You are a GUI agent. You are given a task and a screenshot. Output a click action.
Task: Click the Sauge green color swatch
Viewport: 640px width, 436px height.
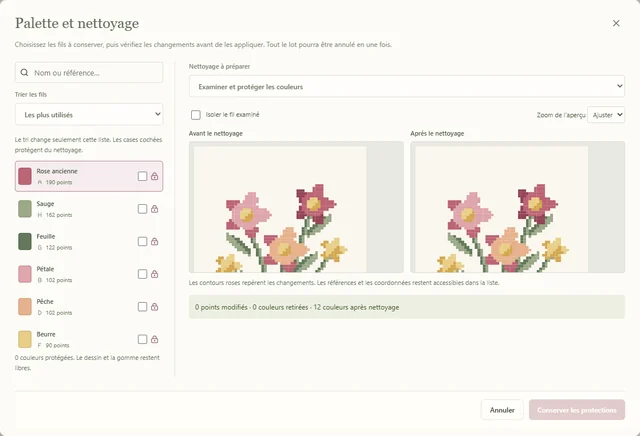(25, 209)
